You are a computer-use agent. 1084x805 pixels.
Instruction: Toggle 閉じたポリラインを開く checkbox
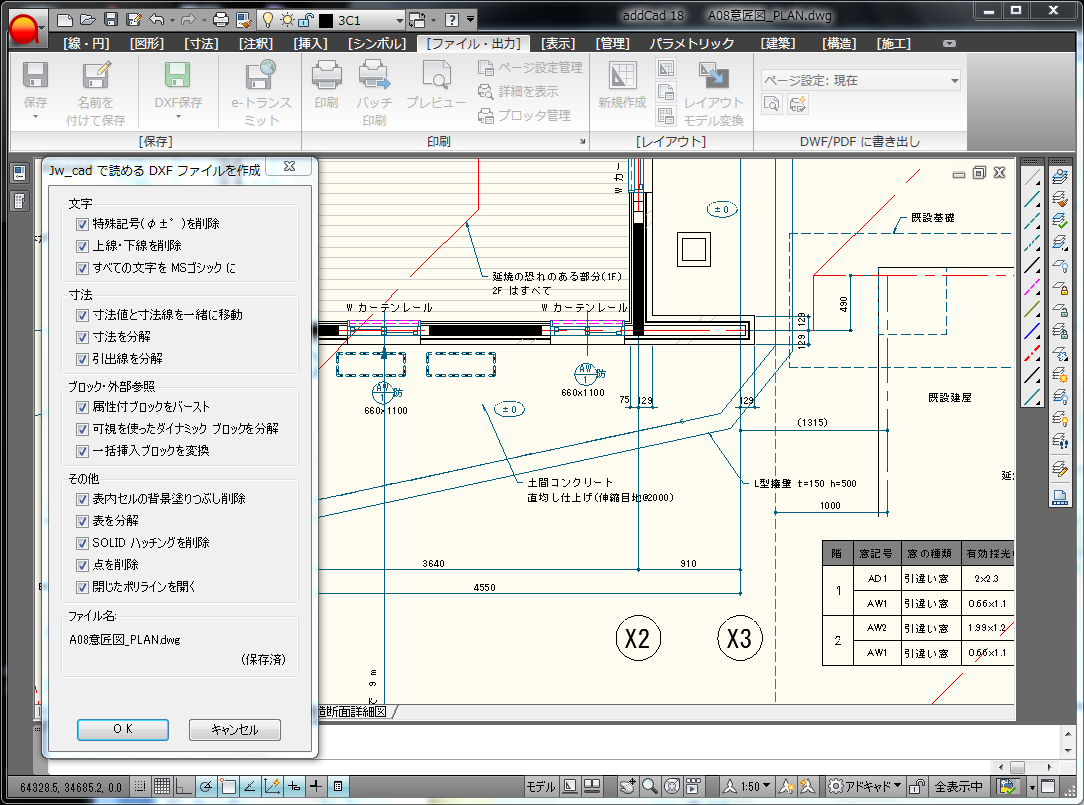coord(82,588)
